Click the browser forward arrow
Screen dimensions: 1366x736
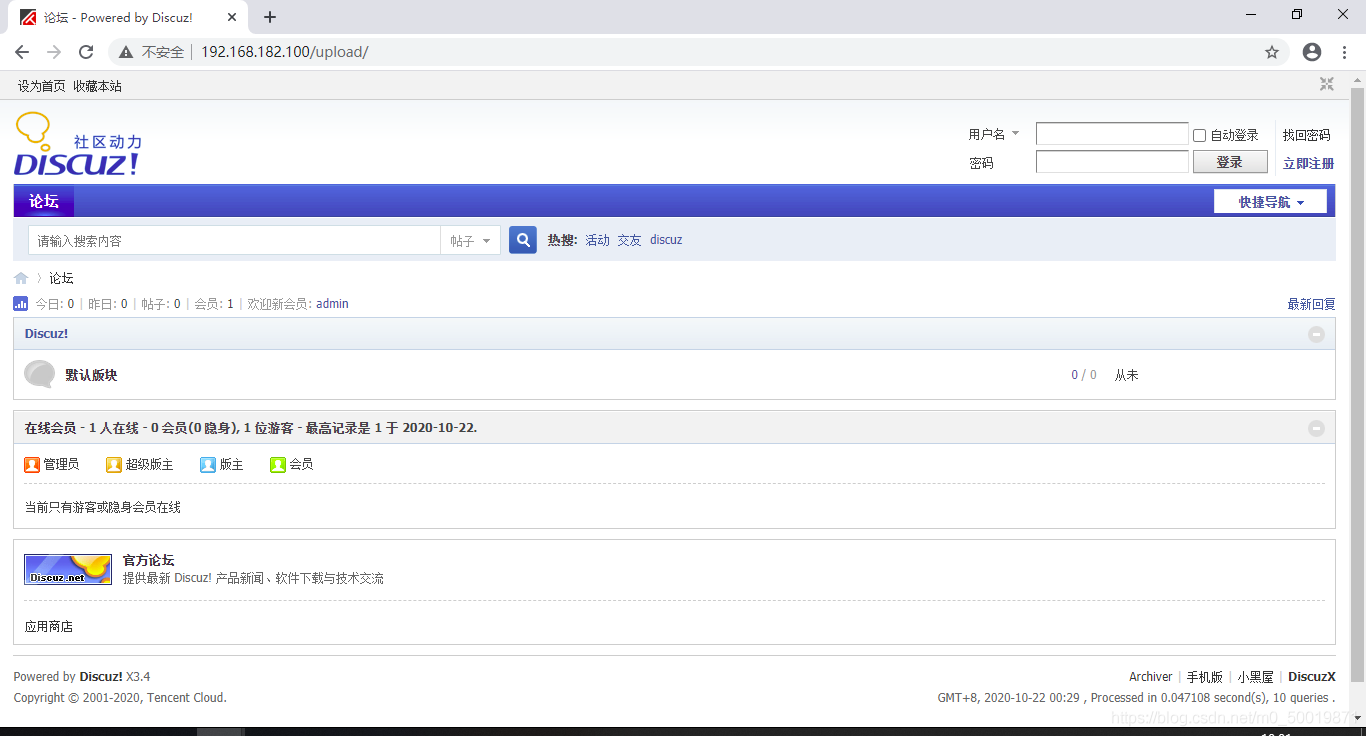coord(54,52)
